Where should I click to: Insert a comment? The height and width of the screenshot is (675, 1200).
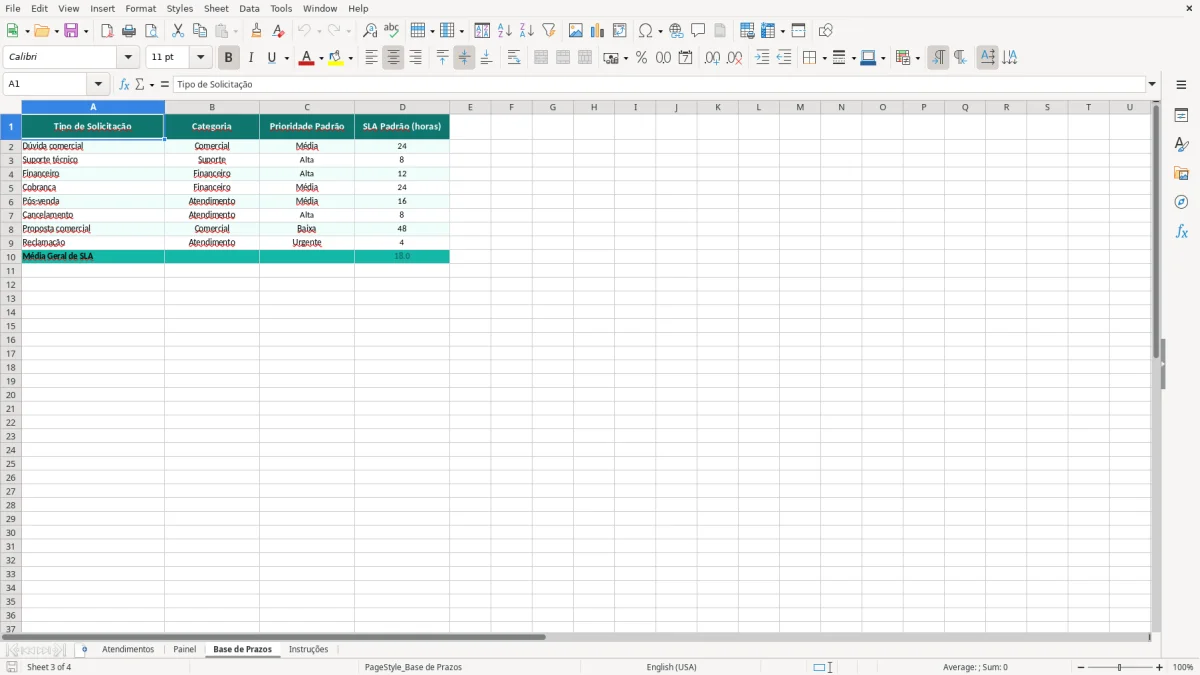tap(698, 31)
